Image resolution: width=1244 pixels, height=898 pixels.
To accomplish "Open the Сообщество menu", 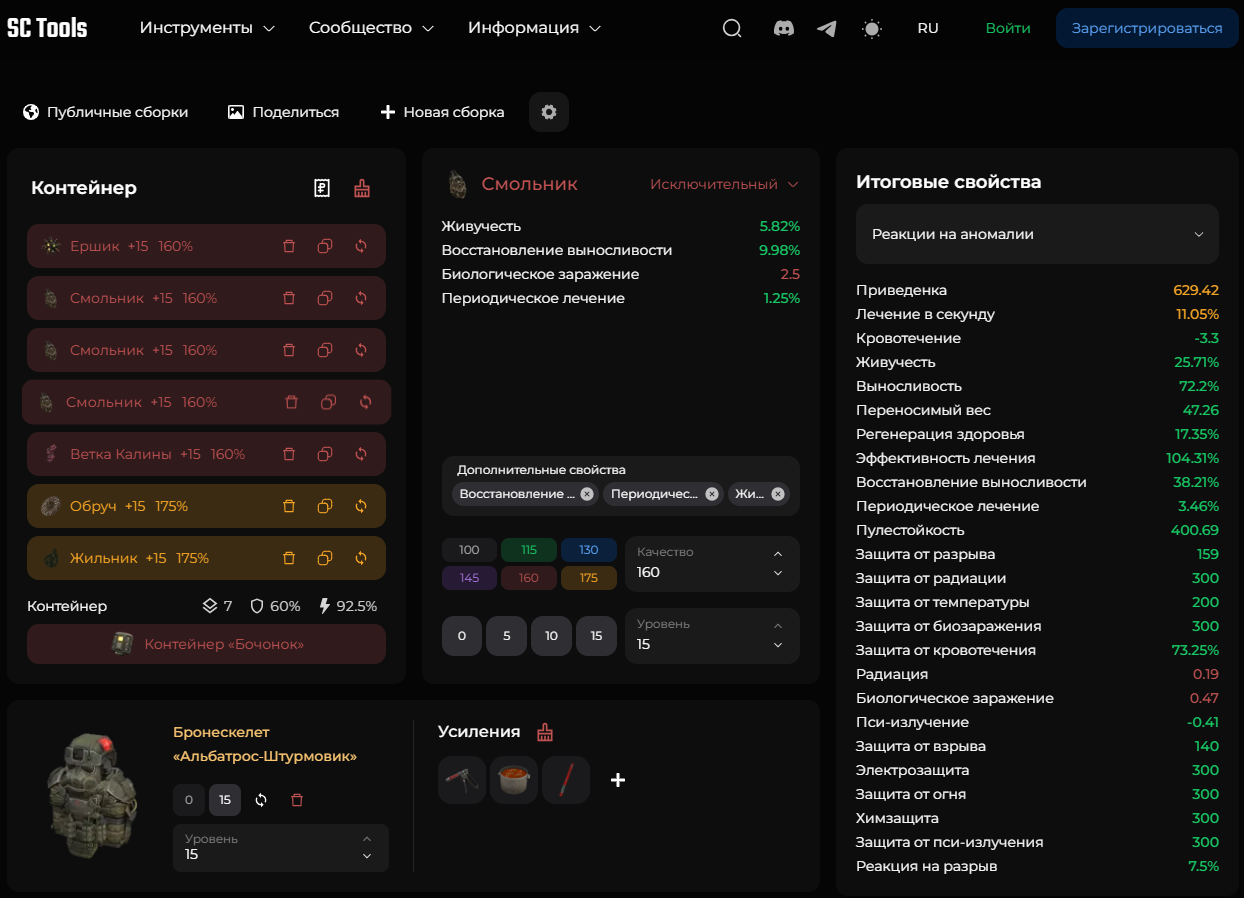I will pos(371,28).
